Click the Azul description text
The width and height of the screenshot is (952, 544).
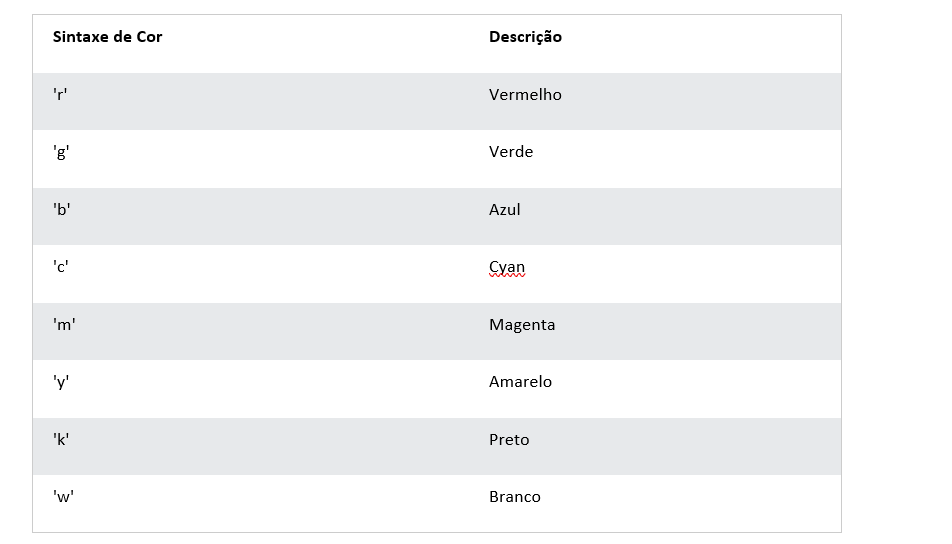click(505, 210)
